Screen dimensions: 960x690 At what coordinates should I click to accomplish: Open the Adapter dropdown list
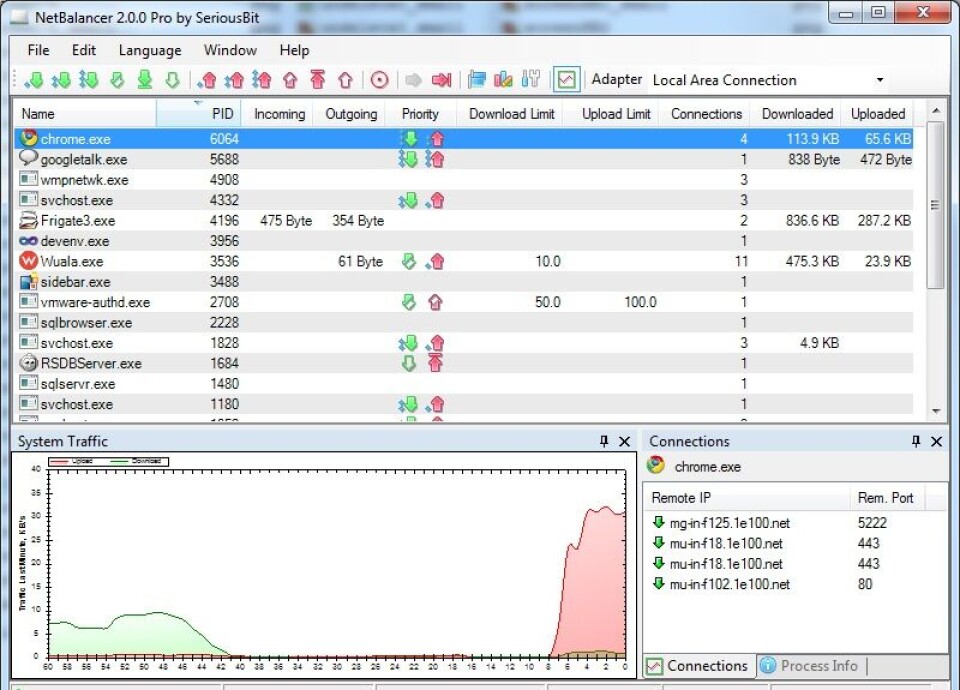pos(880,80)
